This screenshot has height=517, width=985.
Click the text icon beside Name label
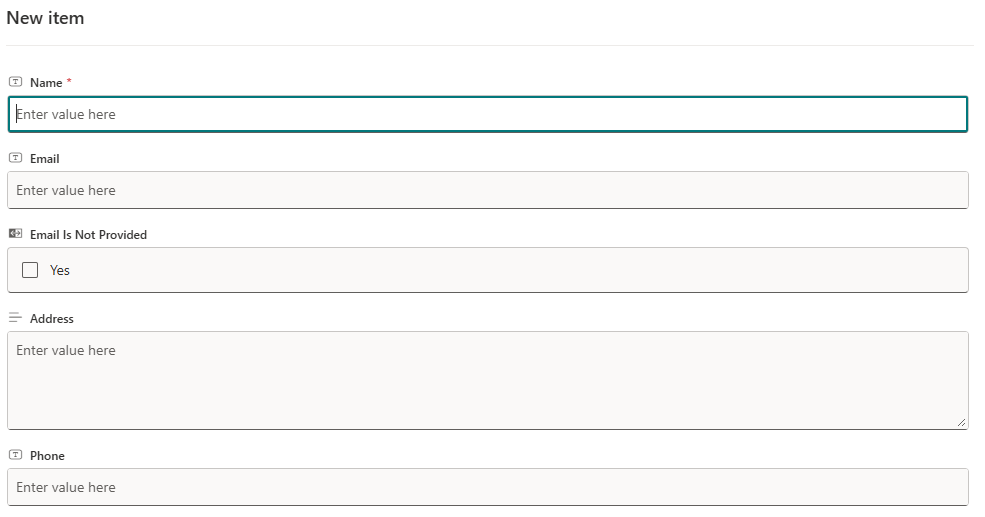[x=15, y=82]
